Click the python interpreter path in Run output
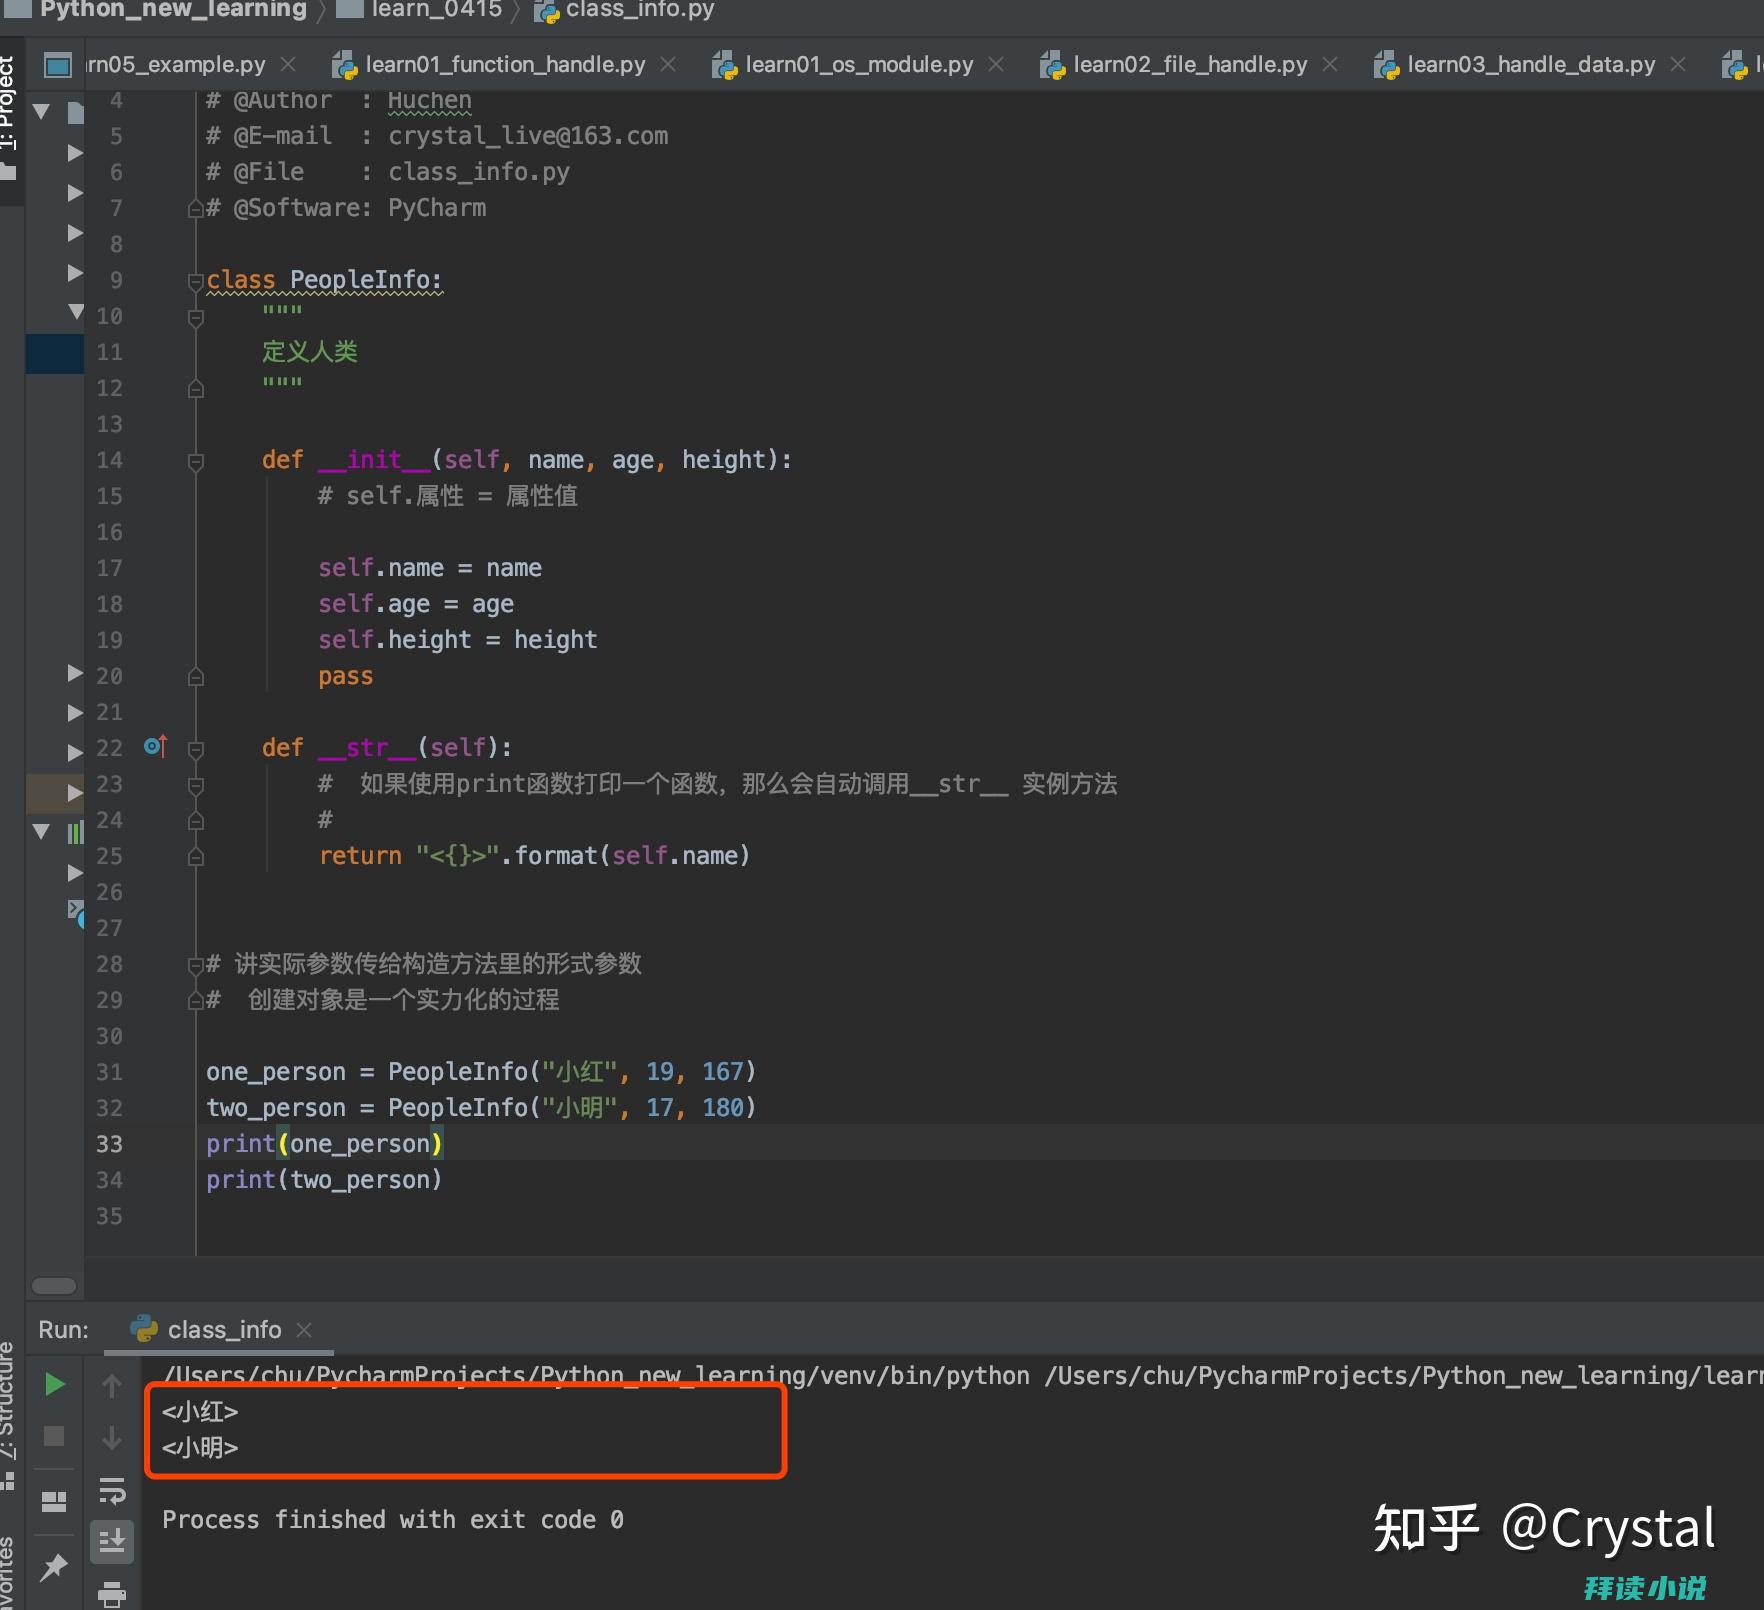1764x1610 pixels. (x=597, y=1376)
